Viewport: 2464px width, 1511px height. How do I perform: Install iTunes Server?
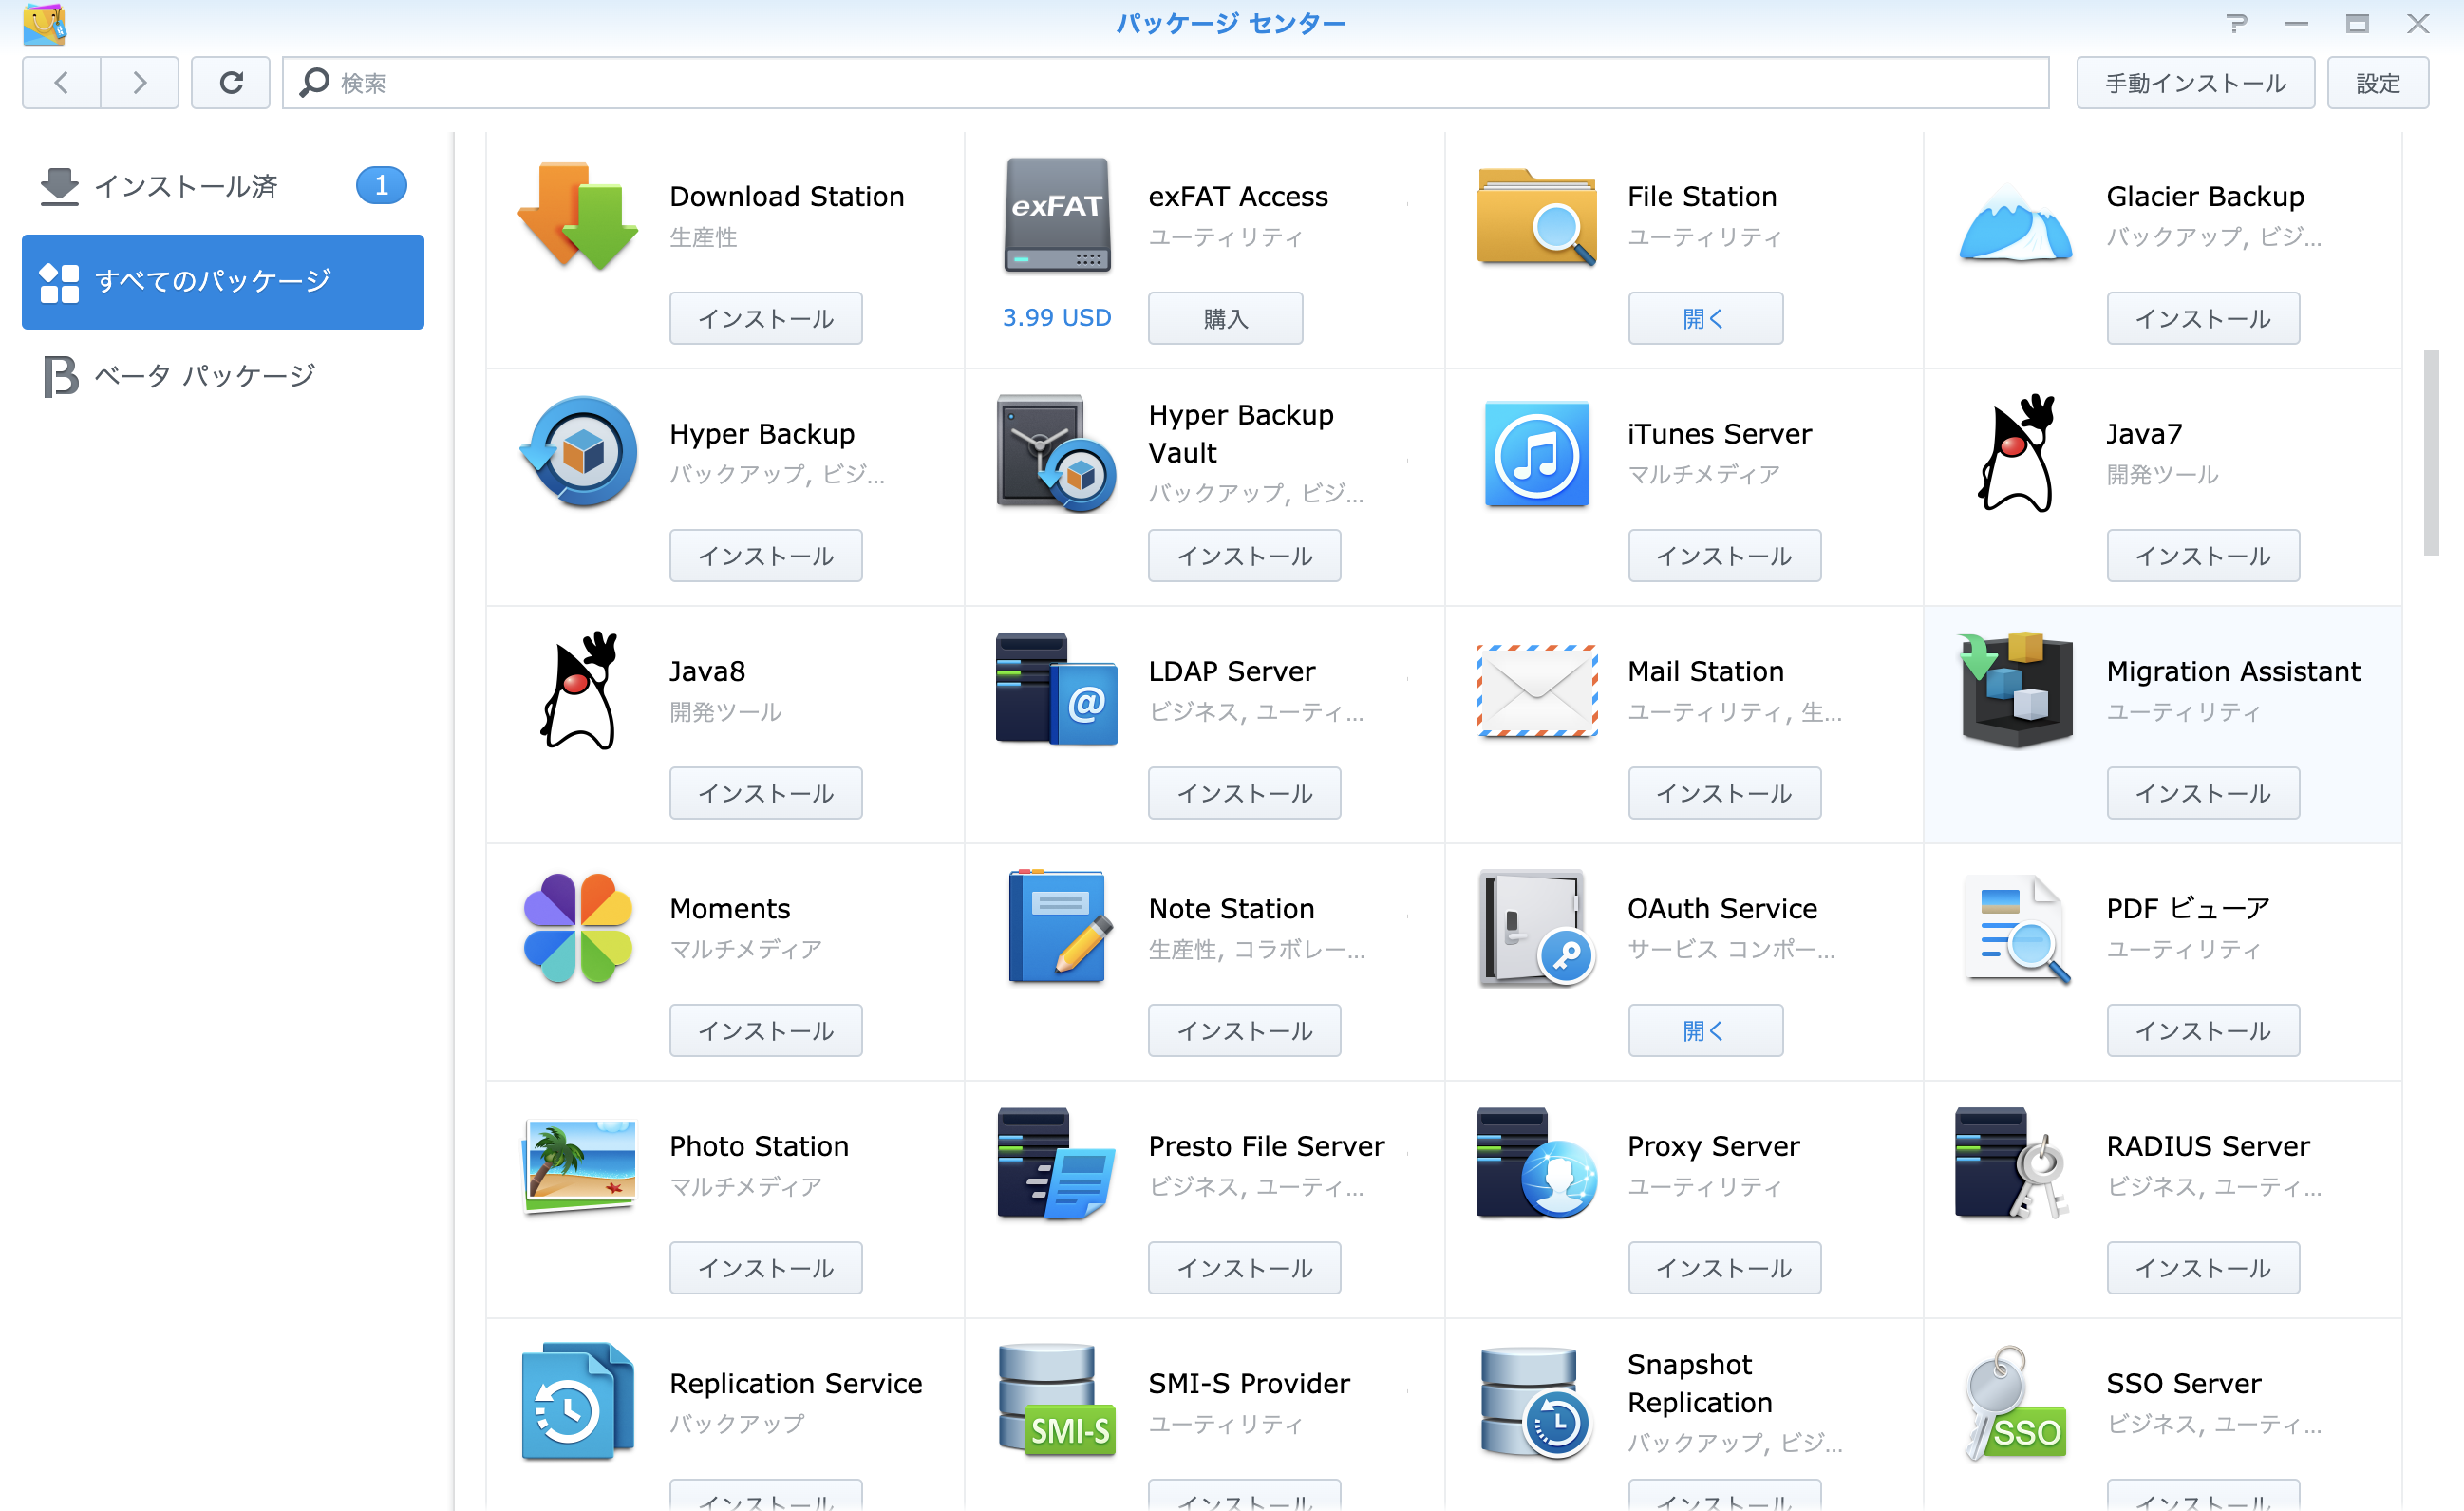coord(1725,555)
